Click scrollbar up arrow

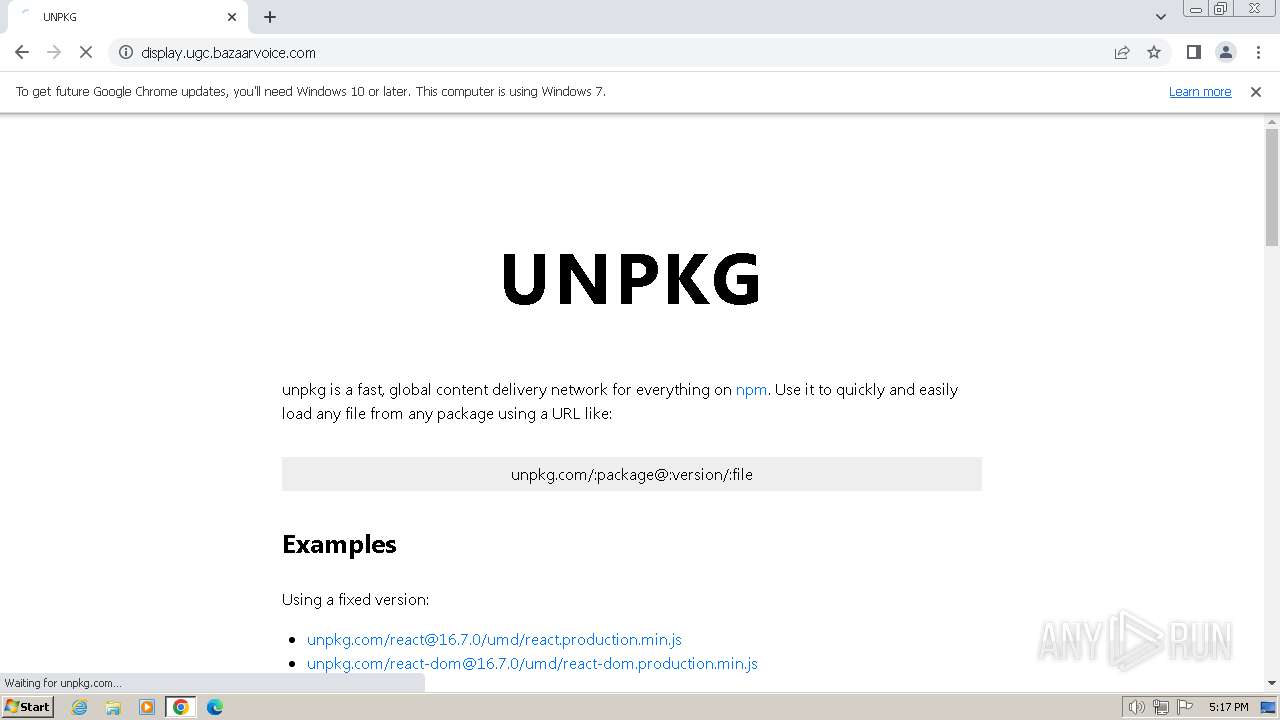(1272, 121)
